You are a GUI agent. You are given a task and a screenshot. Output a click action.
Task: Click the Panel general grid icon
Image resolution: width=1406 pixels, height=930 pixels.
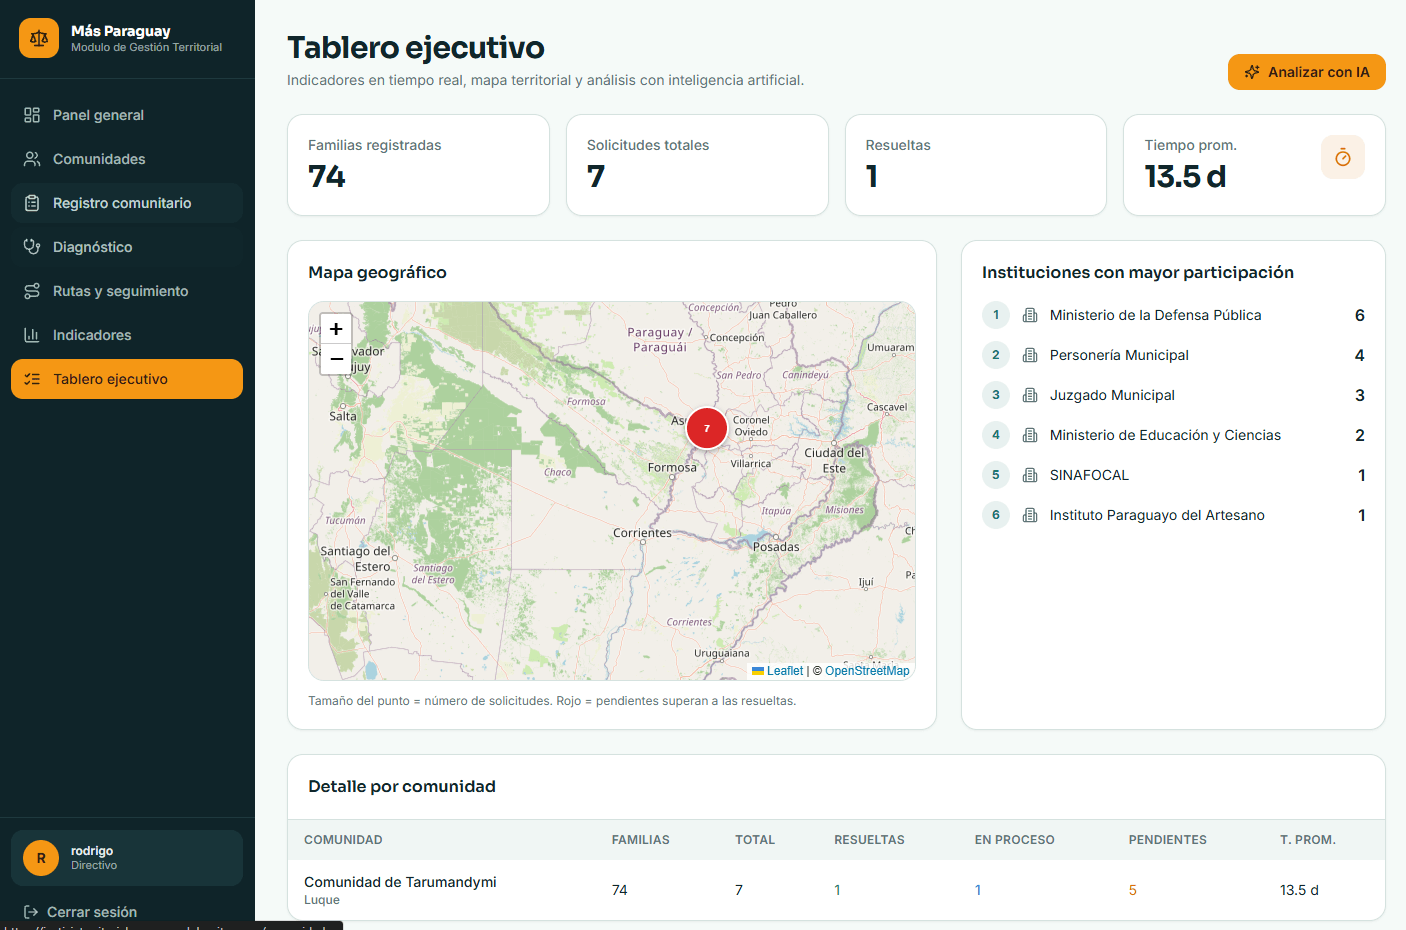click(x=32, y=115)
